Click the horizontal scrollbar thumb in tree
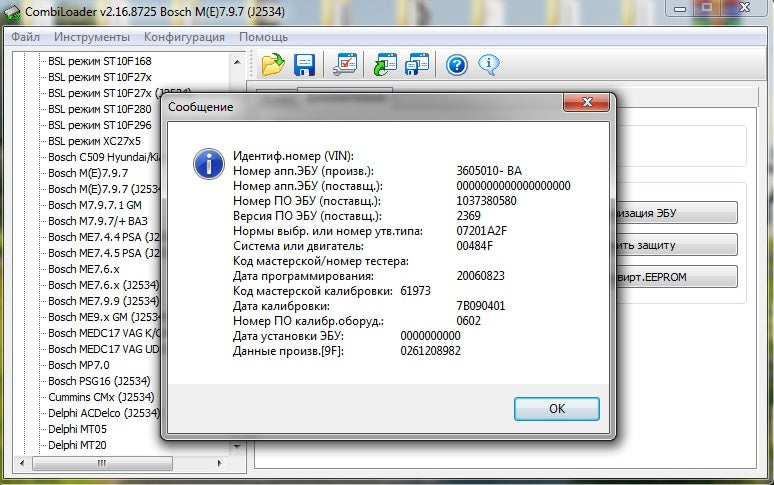Viewport: 774px width, 485px height. pos(102,463)
